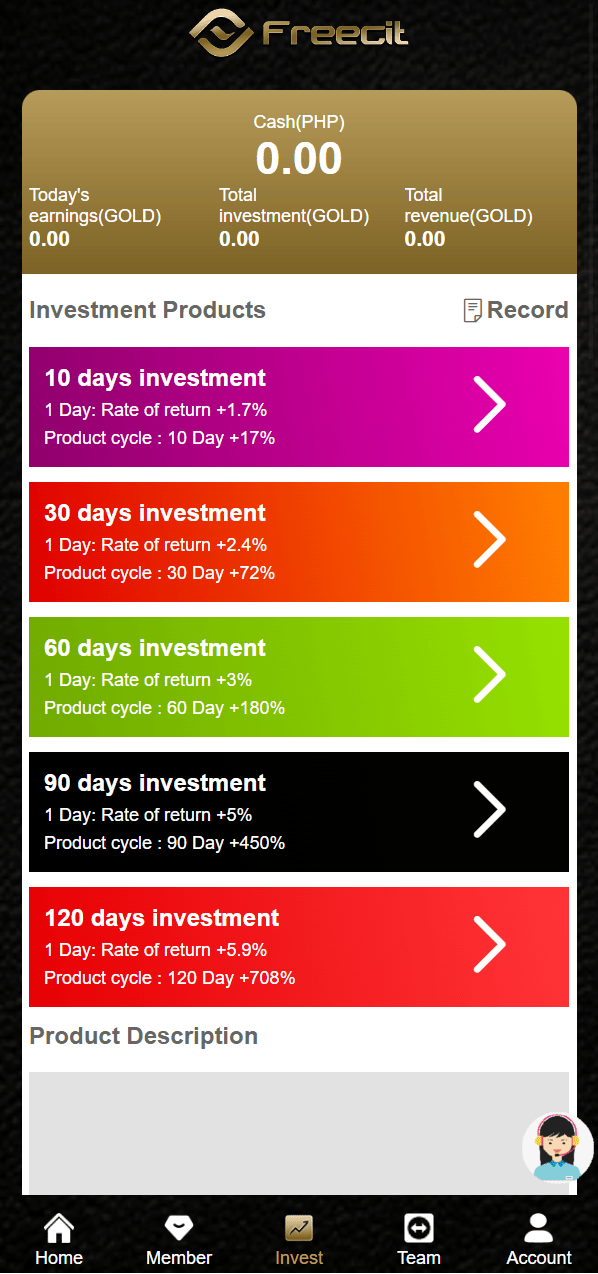The height and width of the screenshot is (1274, 598).
Task: Expand 10 days investment chevron arrow
Action: coord(489,405)
